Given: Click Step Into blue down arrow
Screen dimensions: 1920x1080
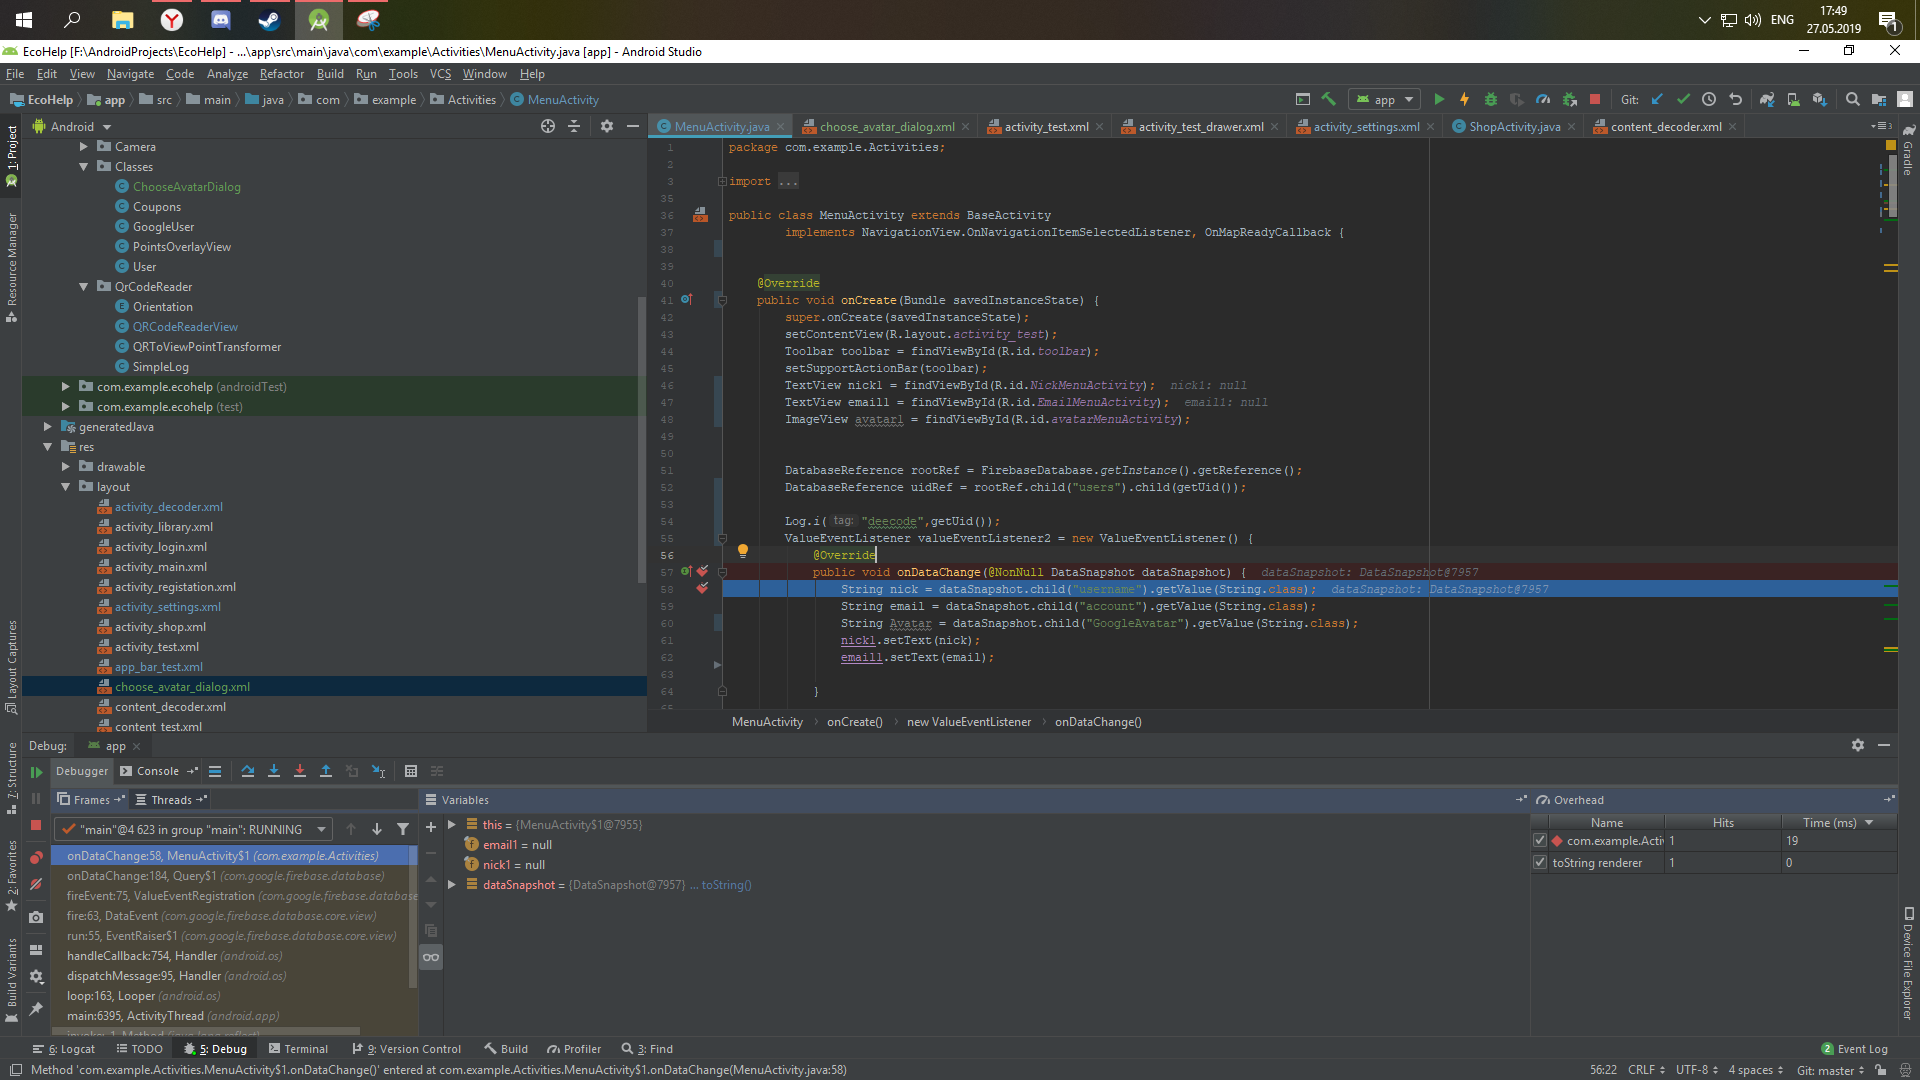Looking at the screenshot, I should point(273,771).
